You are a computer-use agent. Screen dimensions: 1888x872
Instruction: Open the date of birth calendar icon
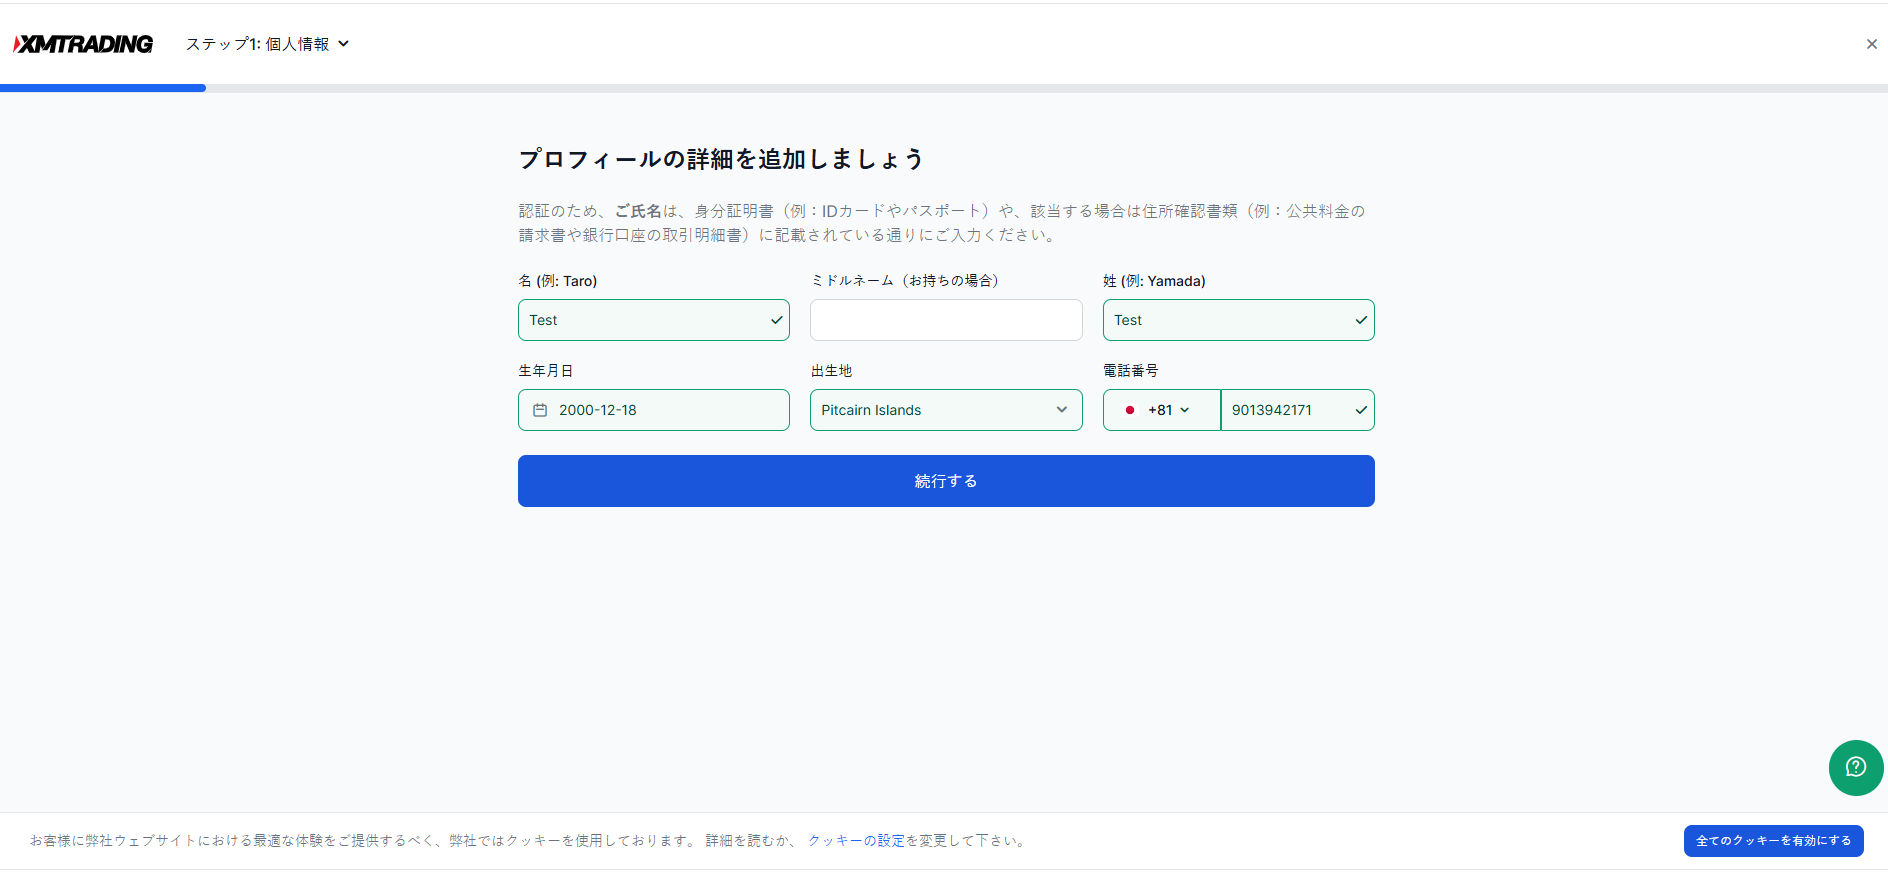(x=540, y=410)
